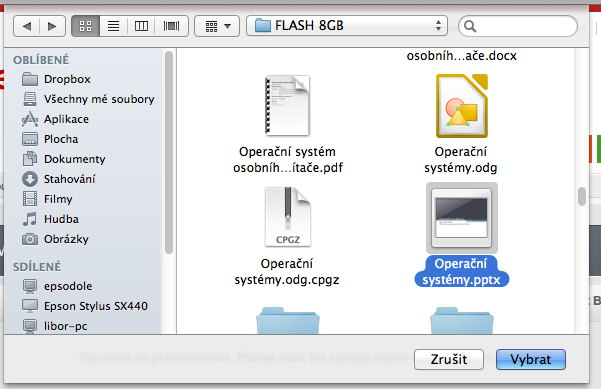Click the sidebar scrollbar
Viewport: 601px width, 389px height.
coord(169,153)
